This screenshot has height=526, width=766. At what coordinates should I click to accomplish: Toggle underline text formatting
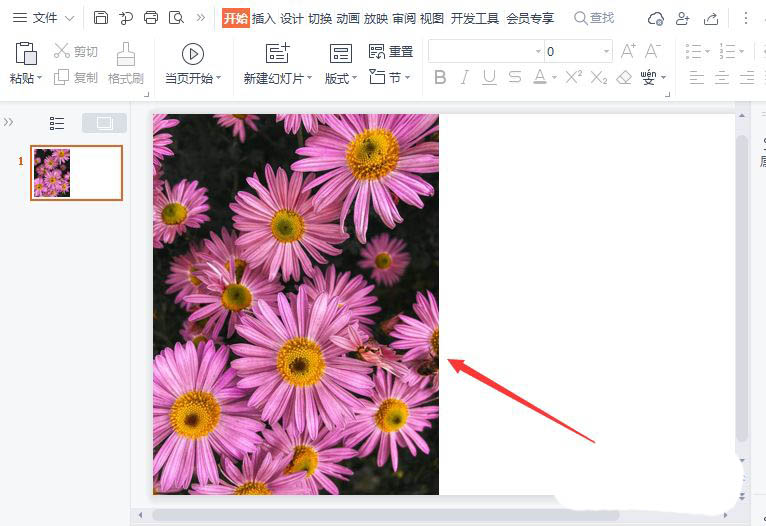click(489, 77)
